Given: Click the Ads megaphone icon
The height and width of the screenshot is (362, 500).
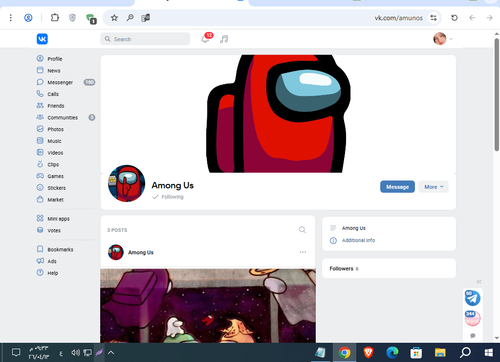Looking at the screenshot, I should (40, 261).
